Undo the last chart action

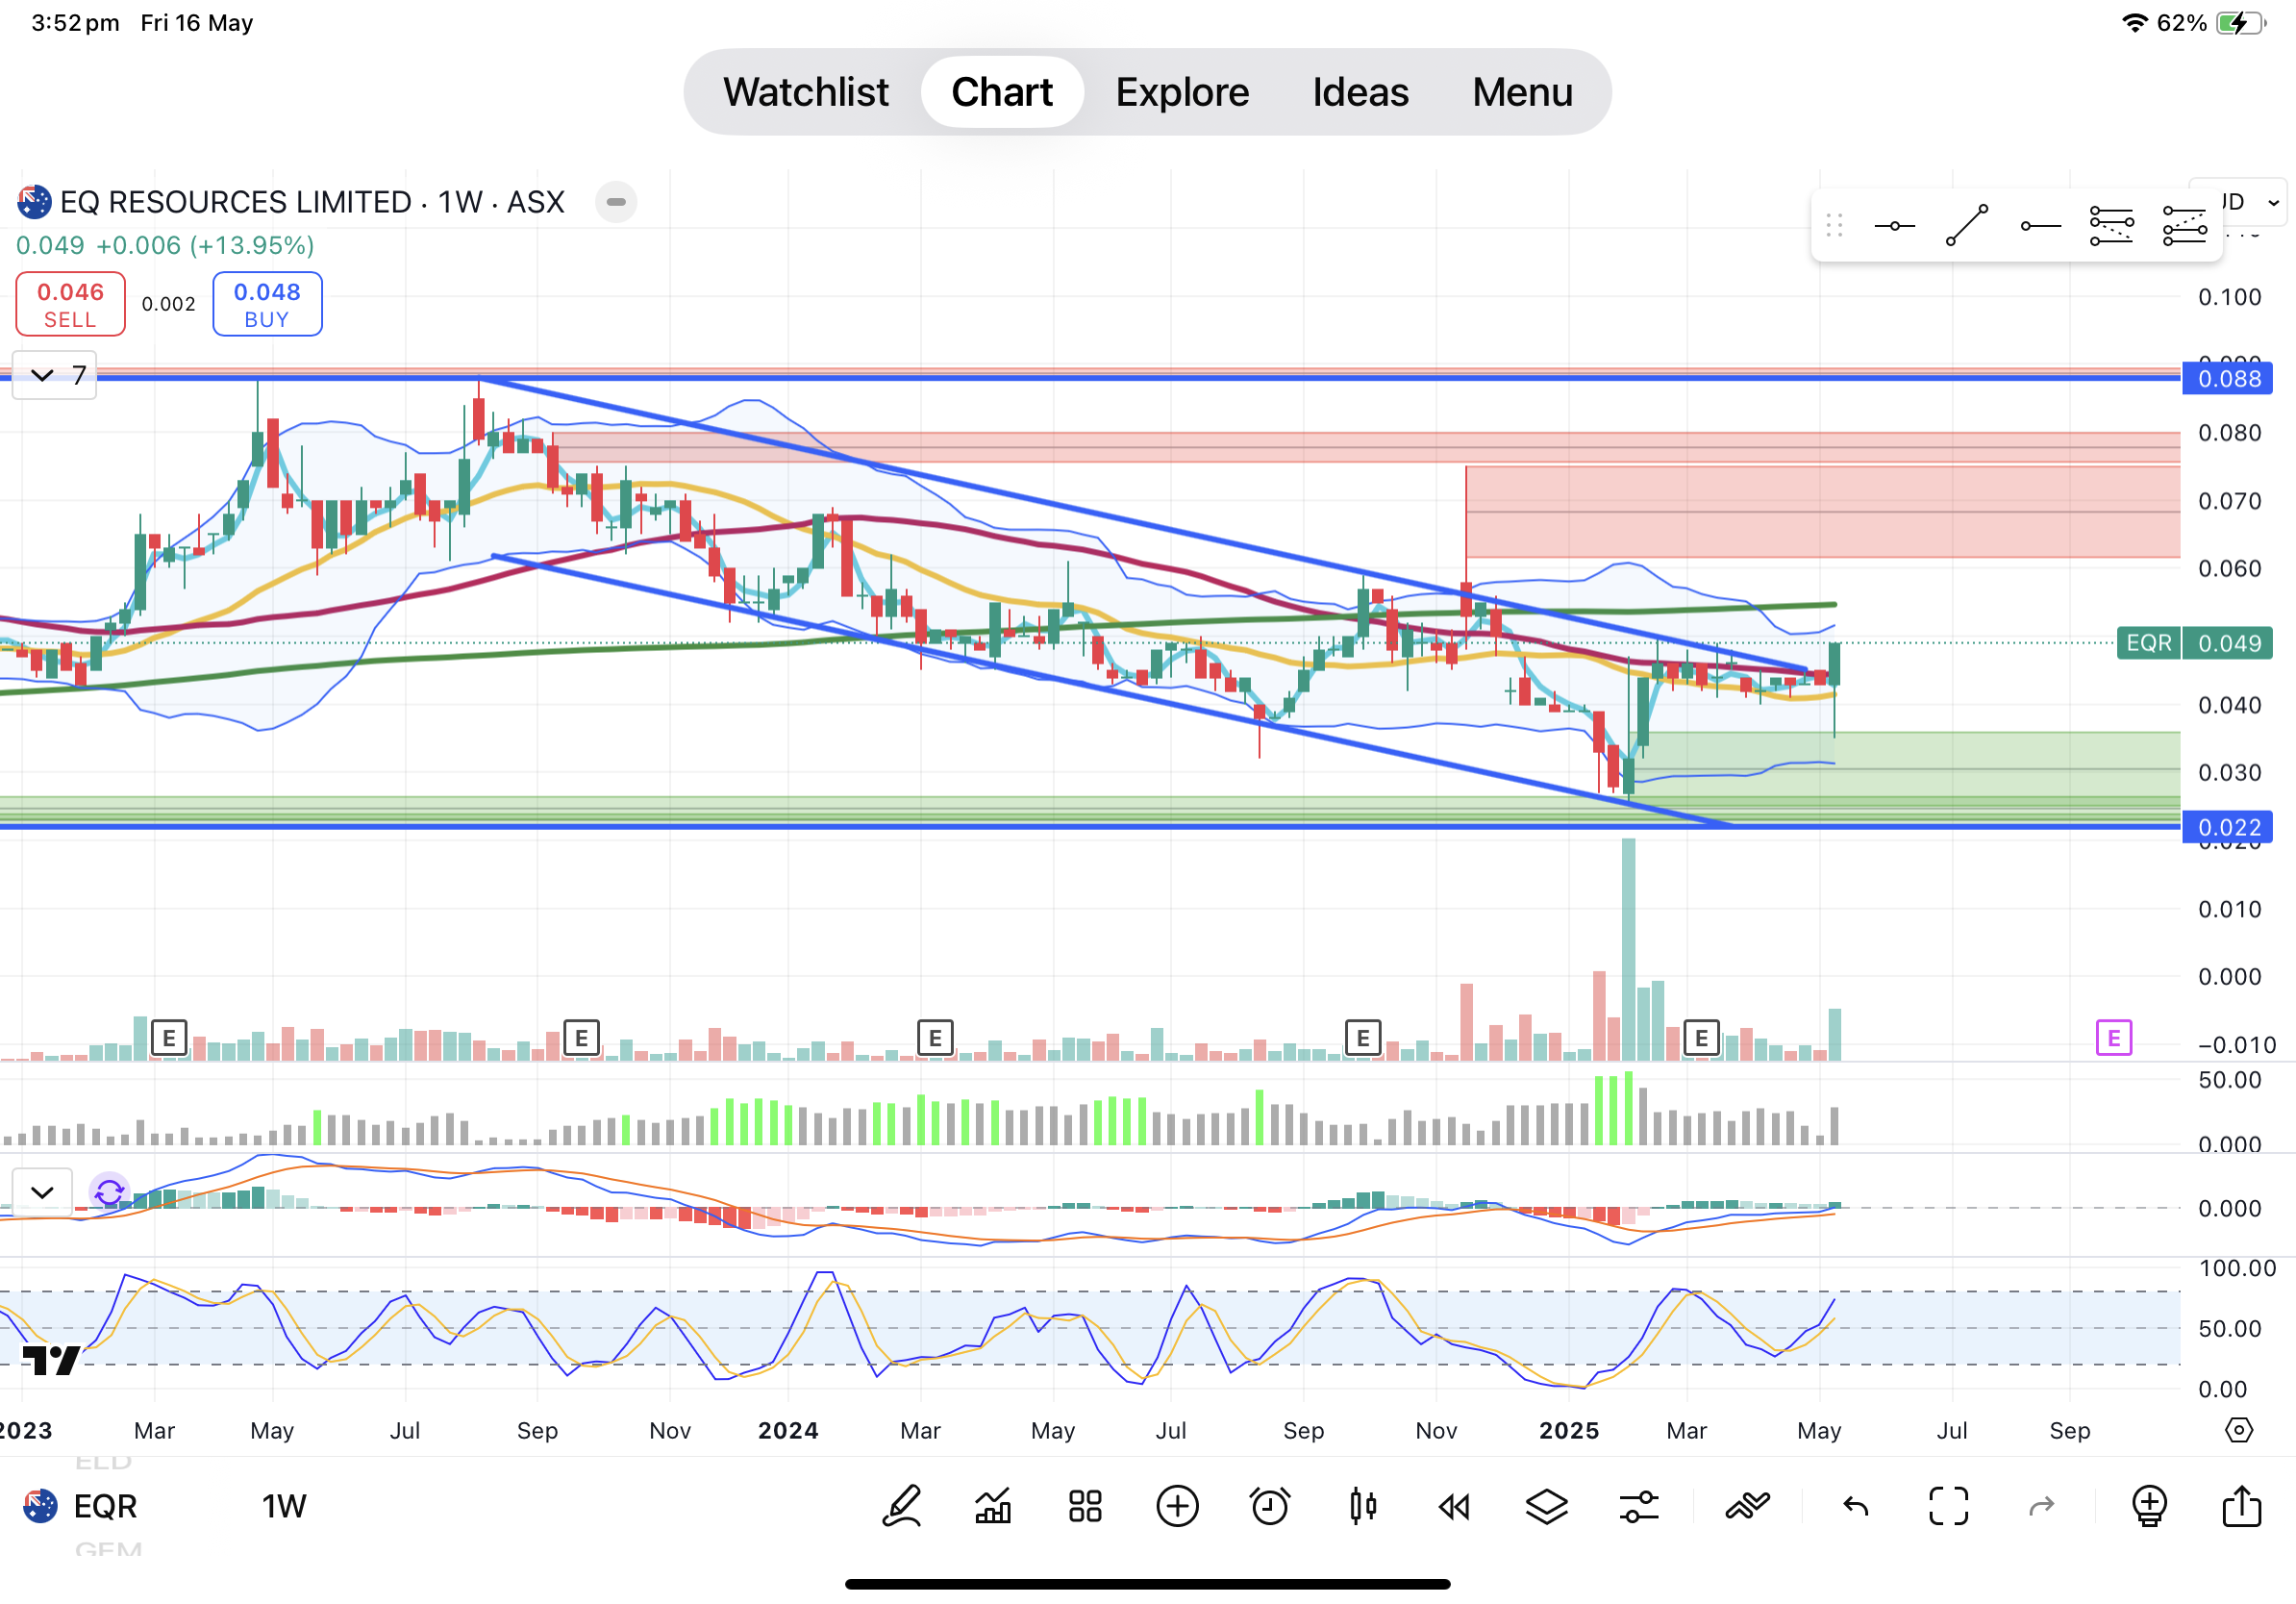pyautogui.click(x=1856, y=1506)
